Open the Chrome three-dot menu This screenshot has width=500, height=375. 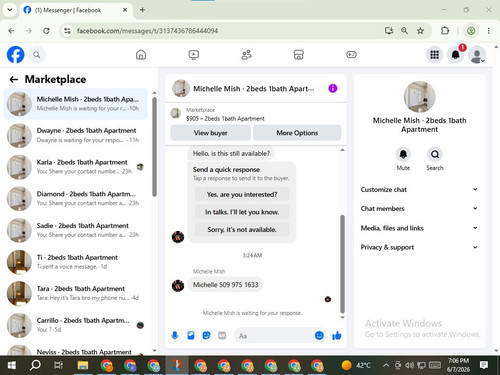pyautogui.click(x=489, y=31)
